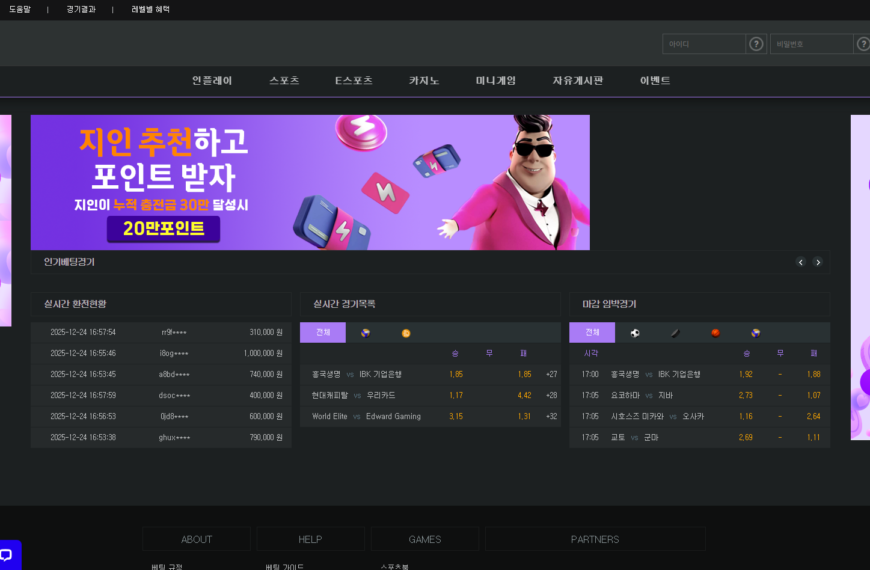Screen dimensions: 870x570
Task: Open the 경기결과 link
Action: point(81,9)
